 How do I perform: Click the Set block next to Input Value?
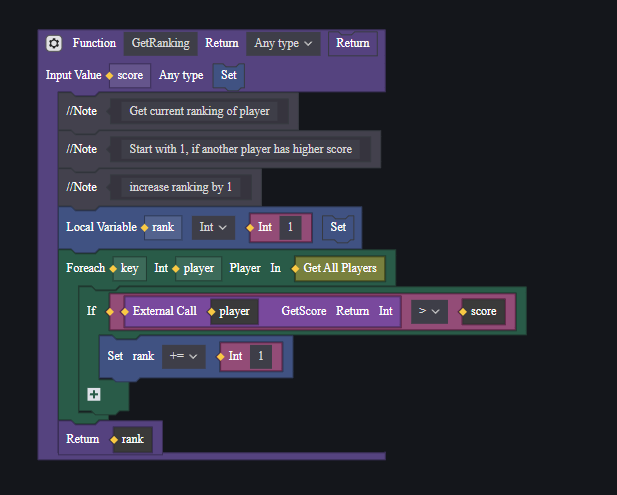(x=228, y=75)
